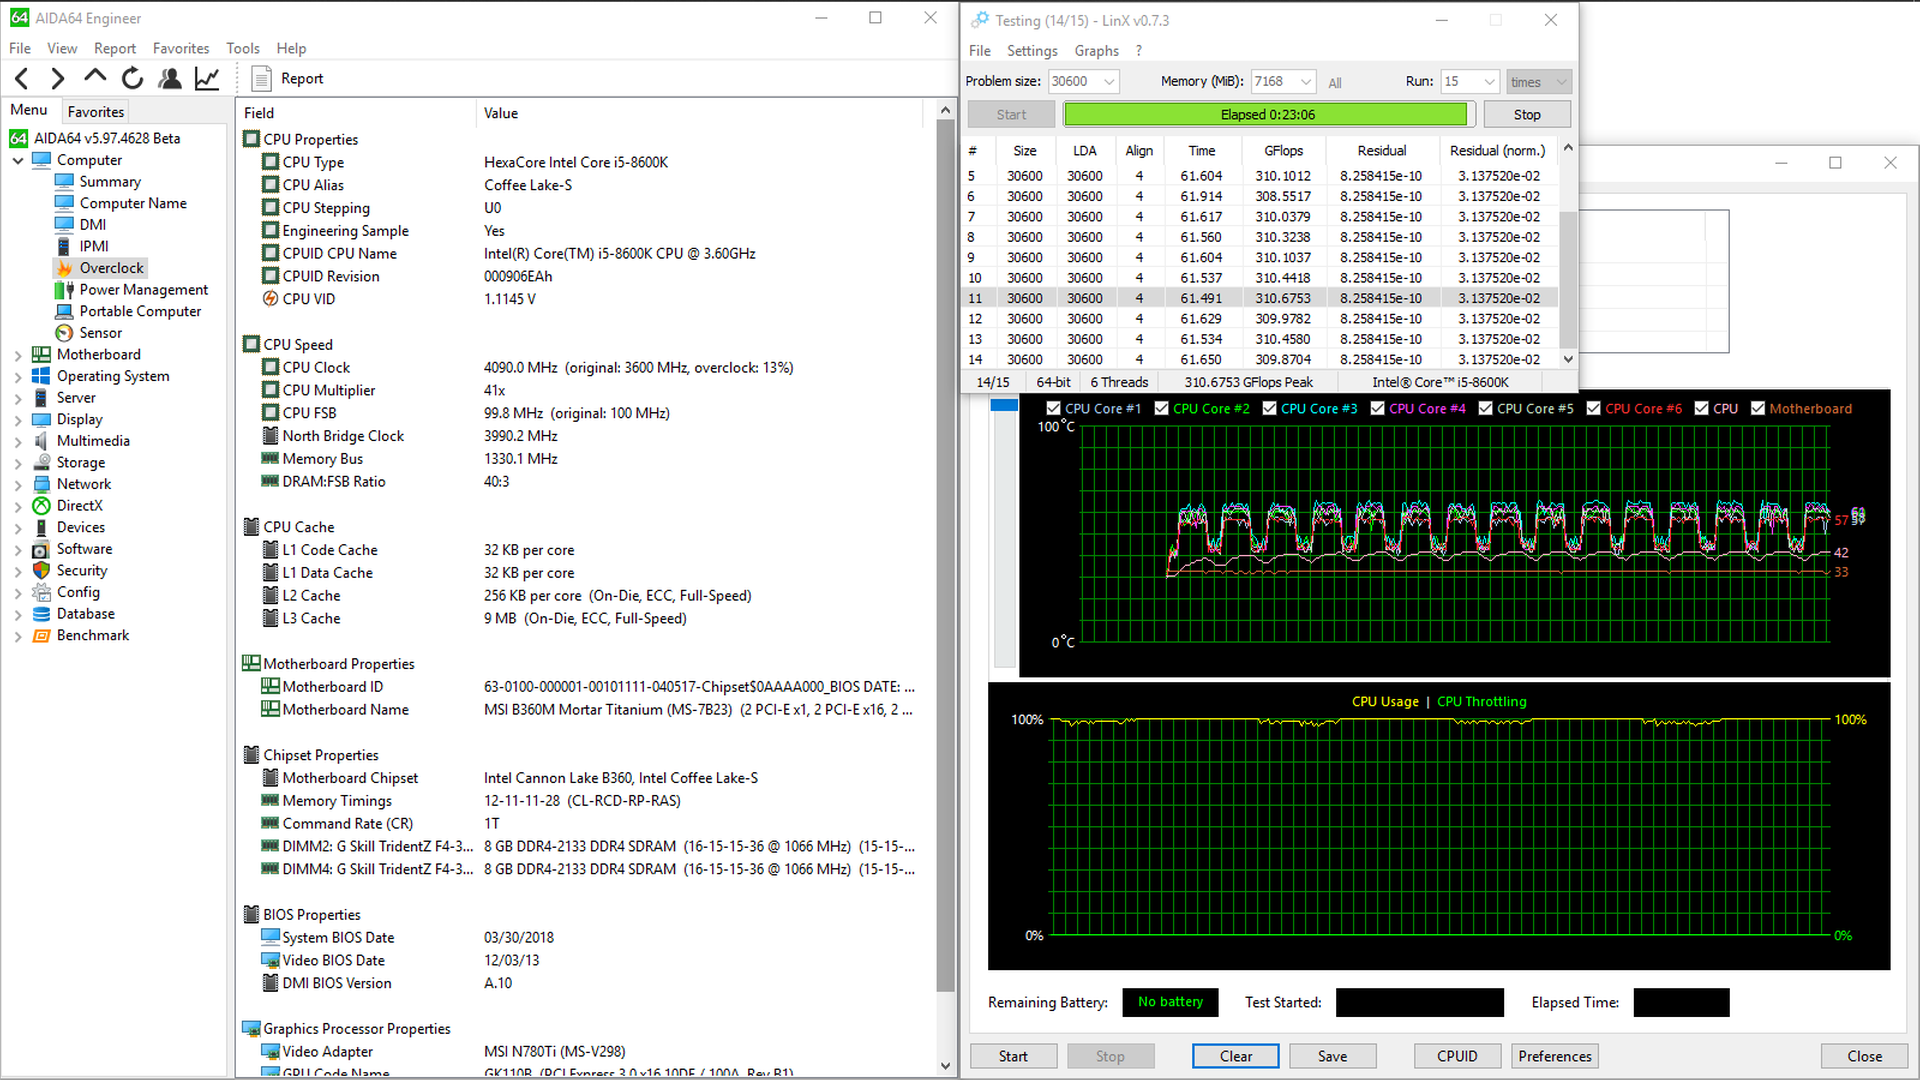Open the Problem size dropdown in LinX

pos(1109,82)
